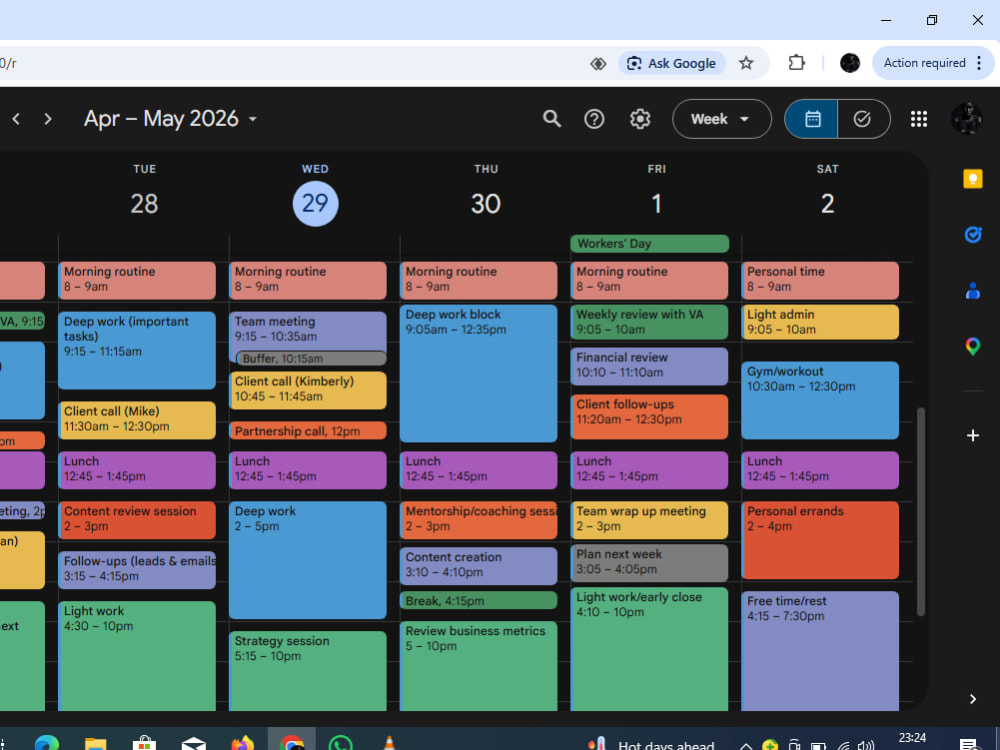Open the Google account avatar in calendar
1000x750 pixels.
tap(967, 119)
